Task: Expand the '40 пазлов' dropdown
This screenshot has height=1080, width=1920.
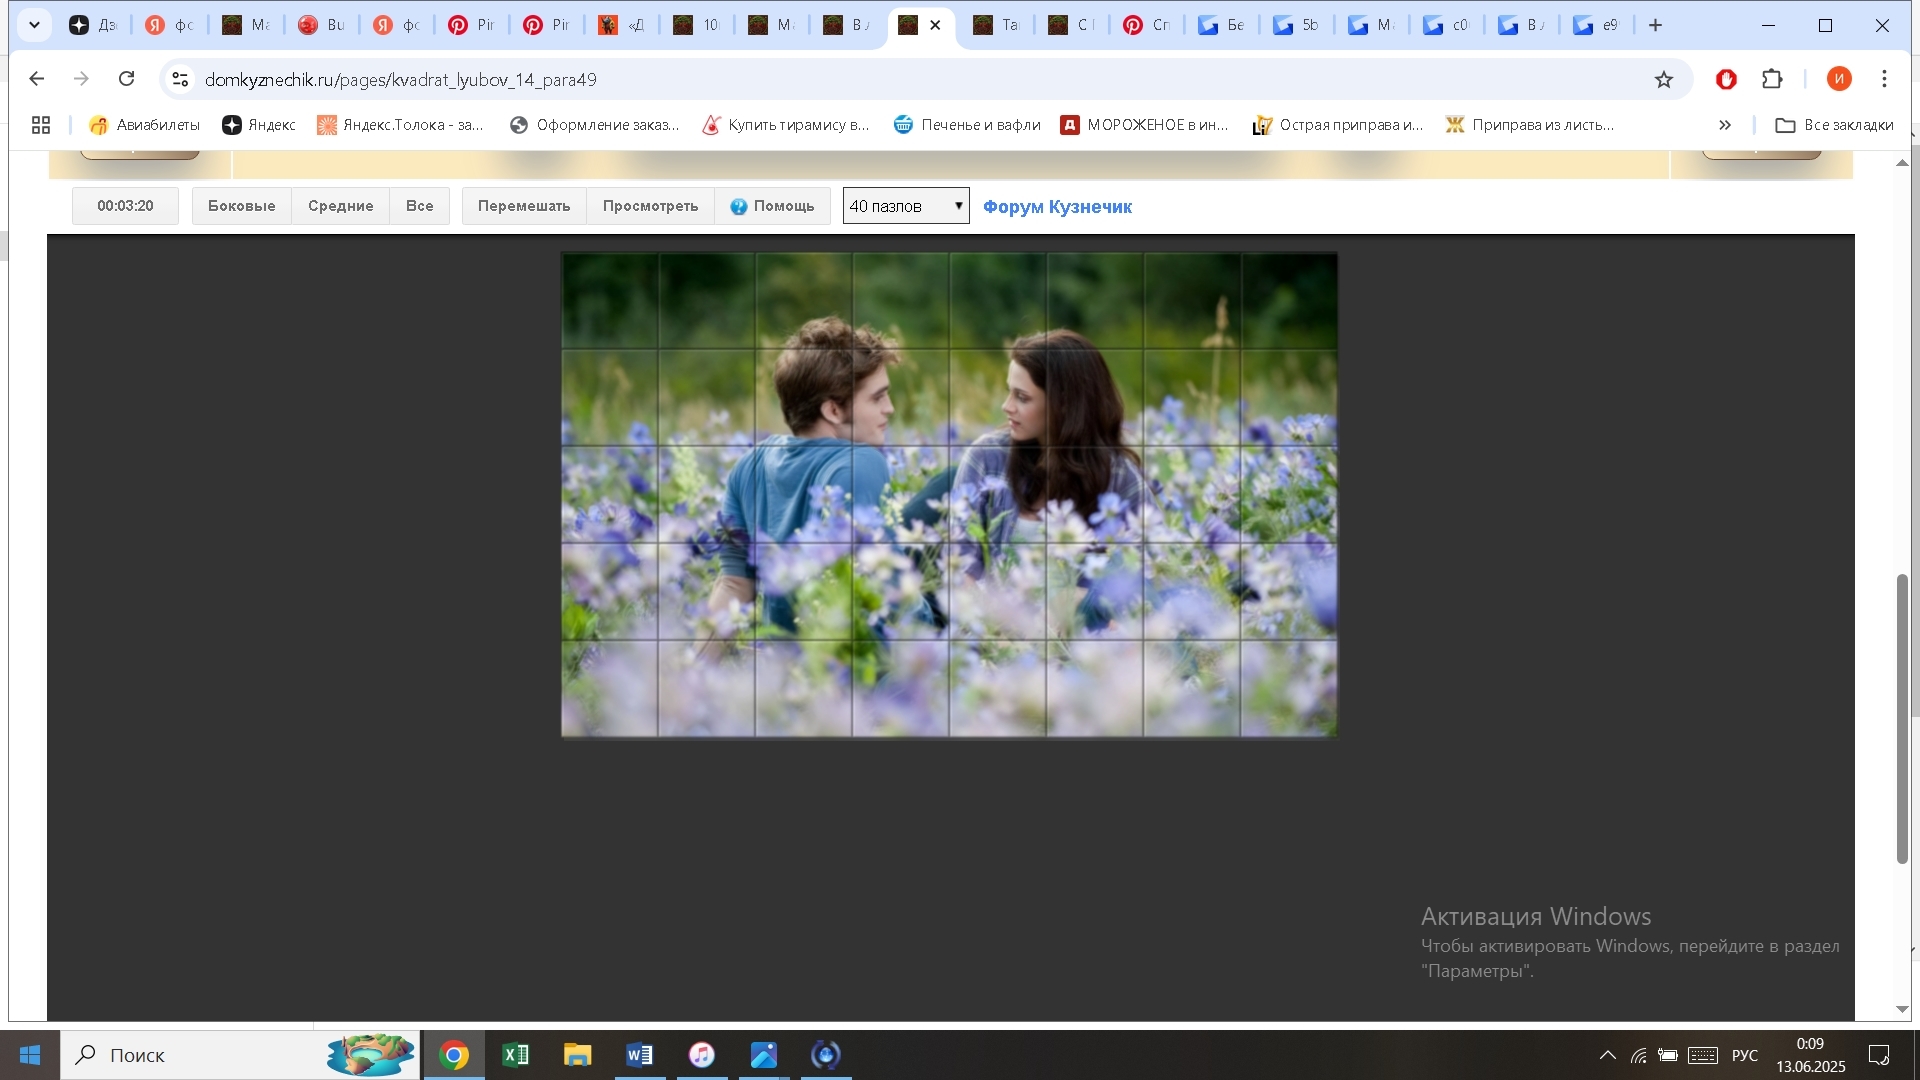Action: tap(906, 206)
